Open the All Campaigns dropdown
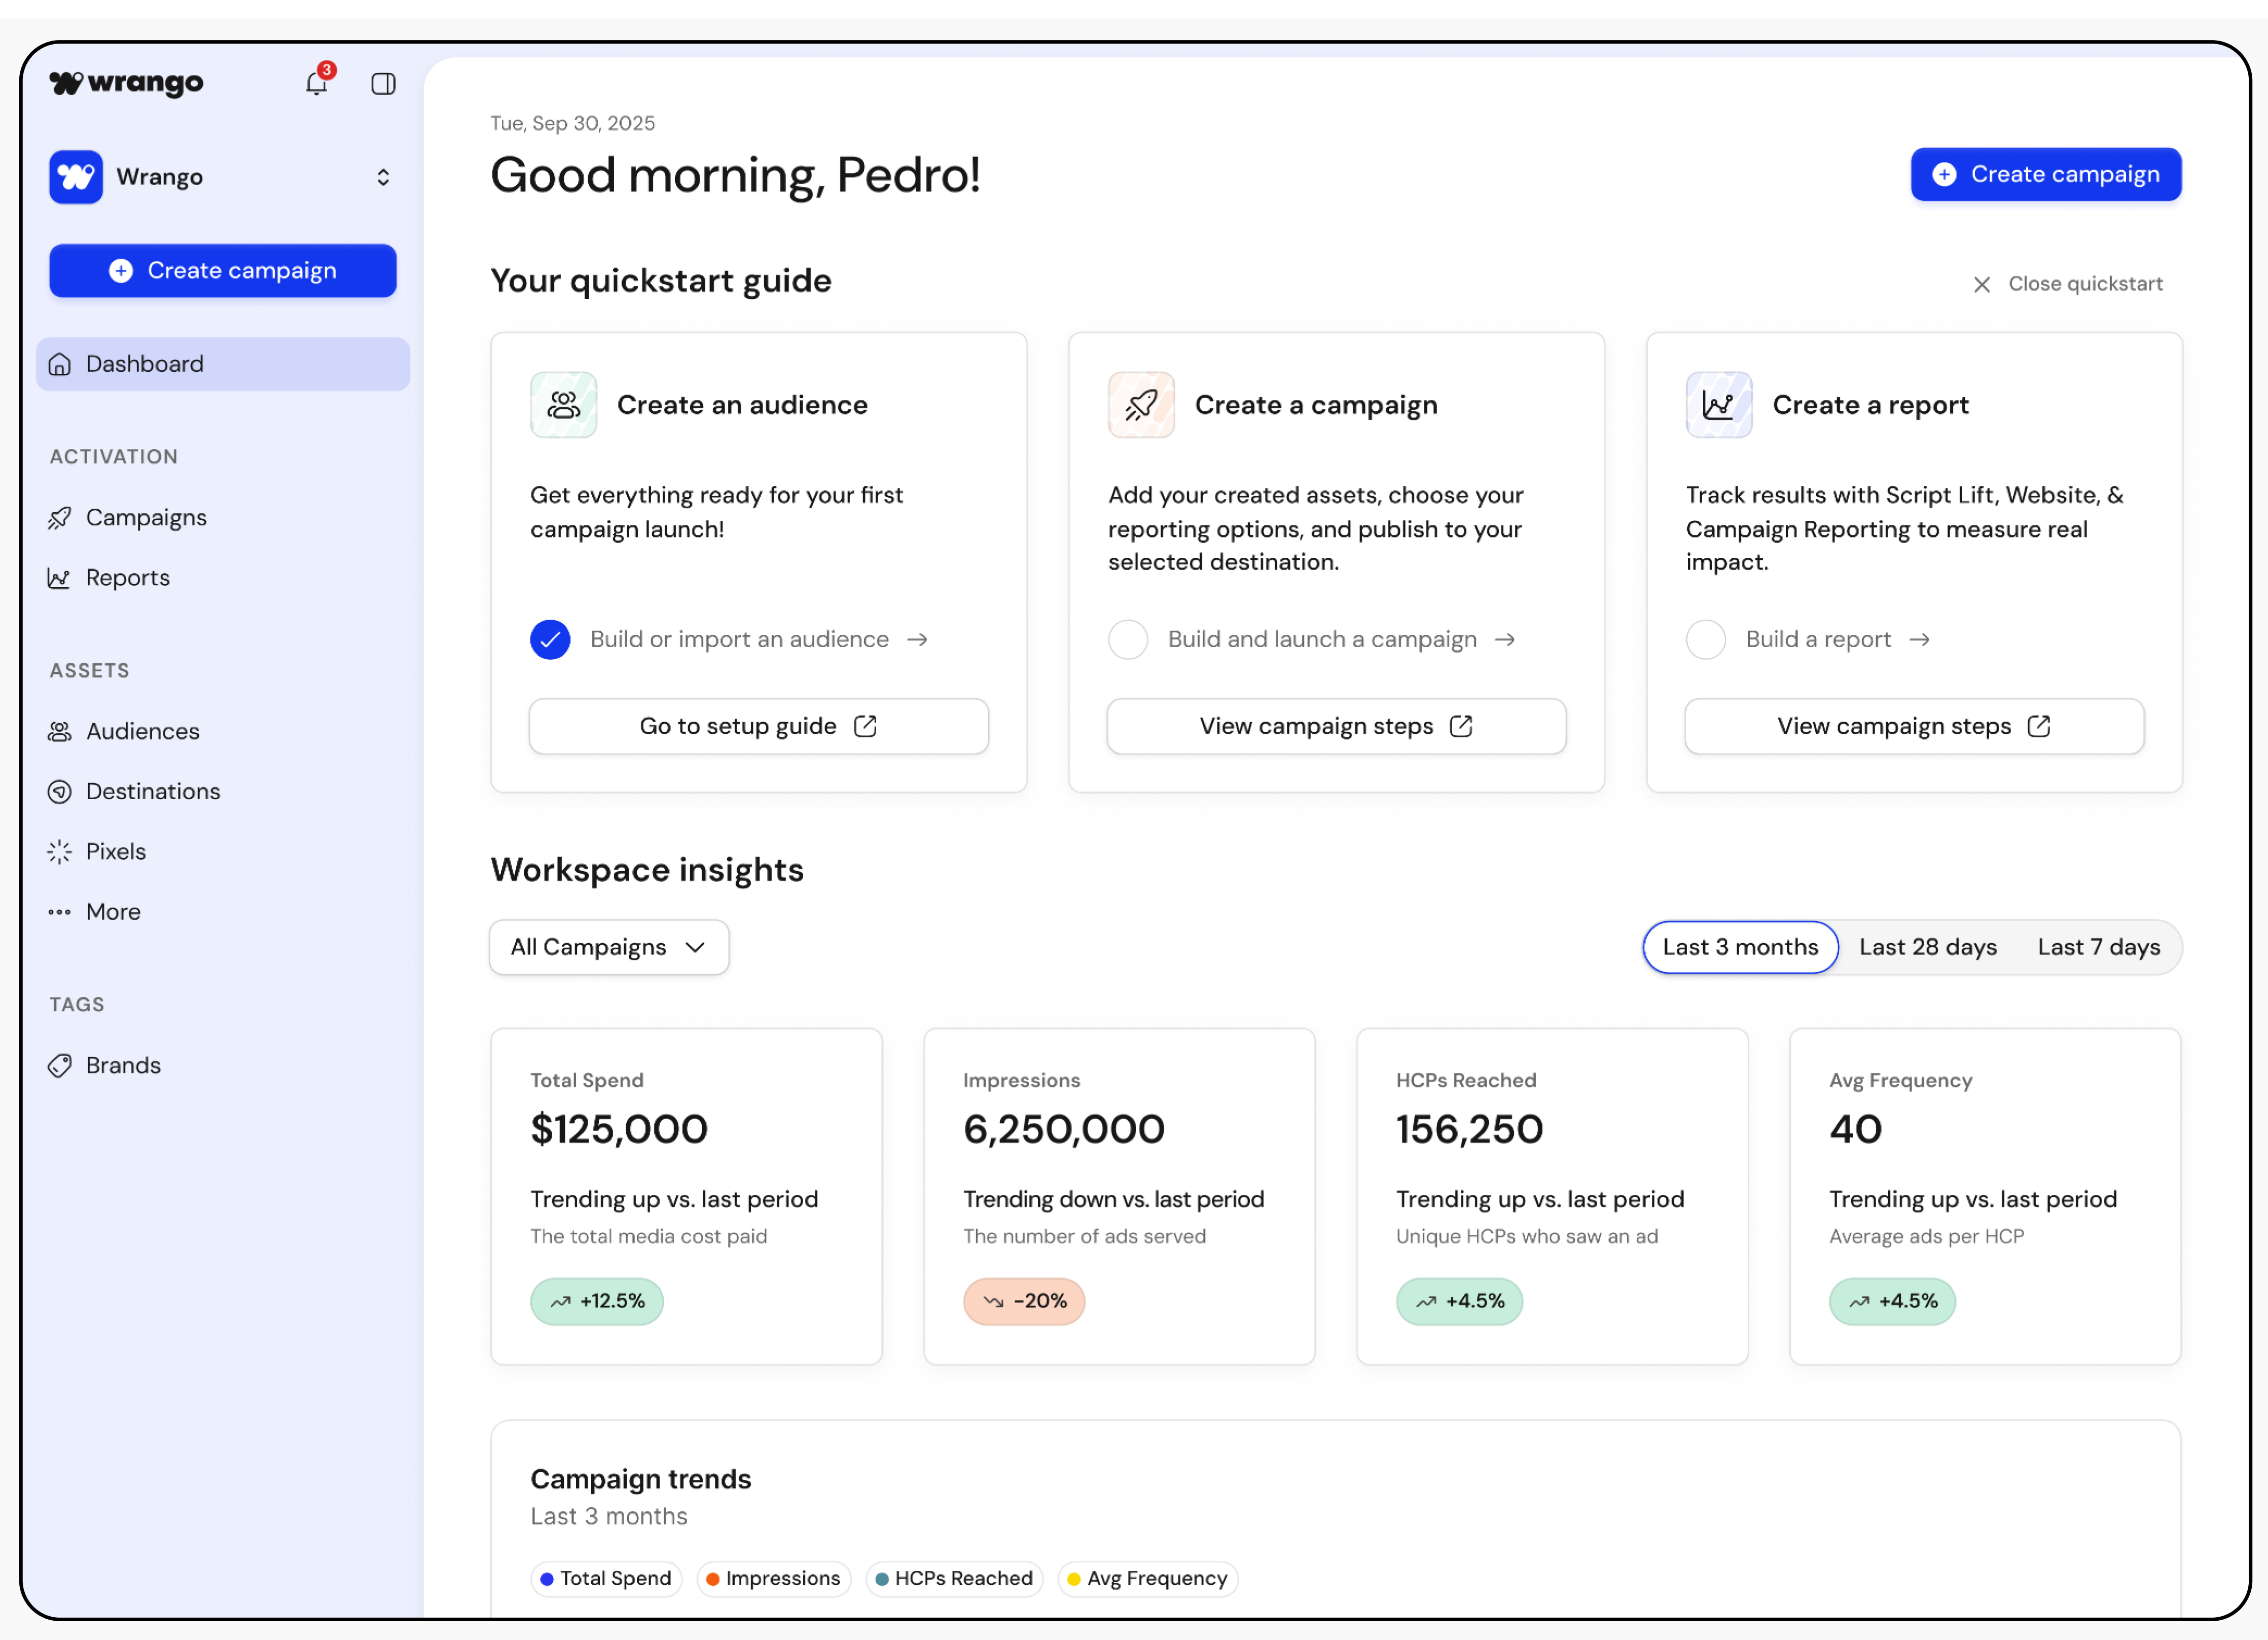Screen dimensions: 2268x1640 click(x=608, y=947)
